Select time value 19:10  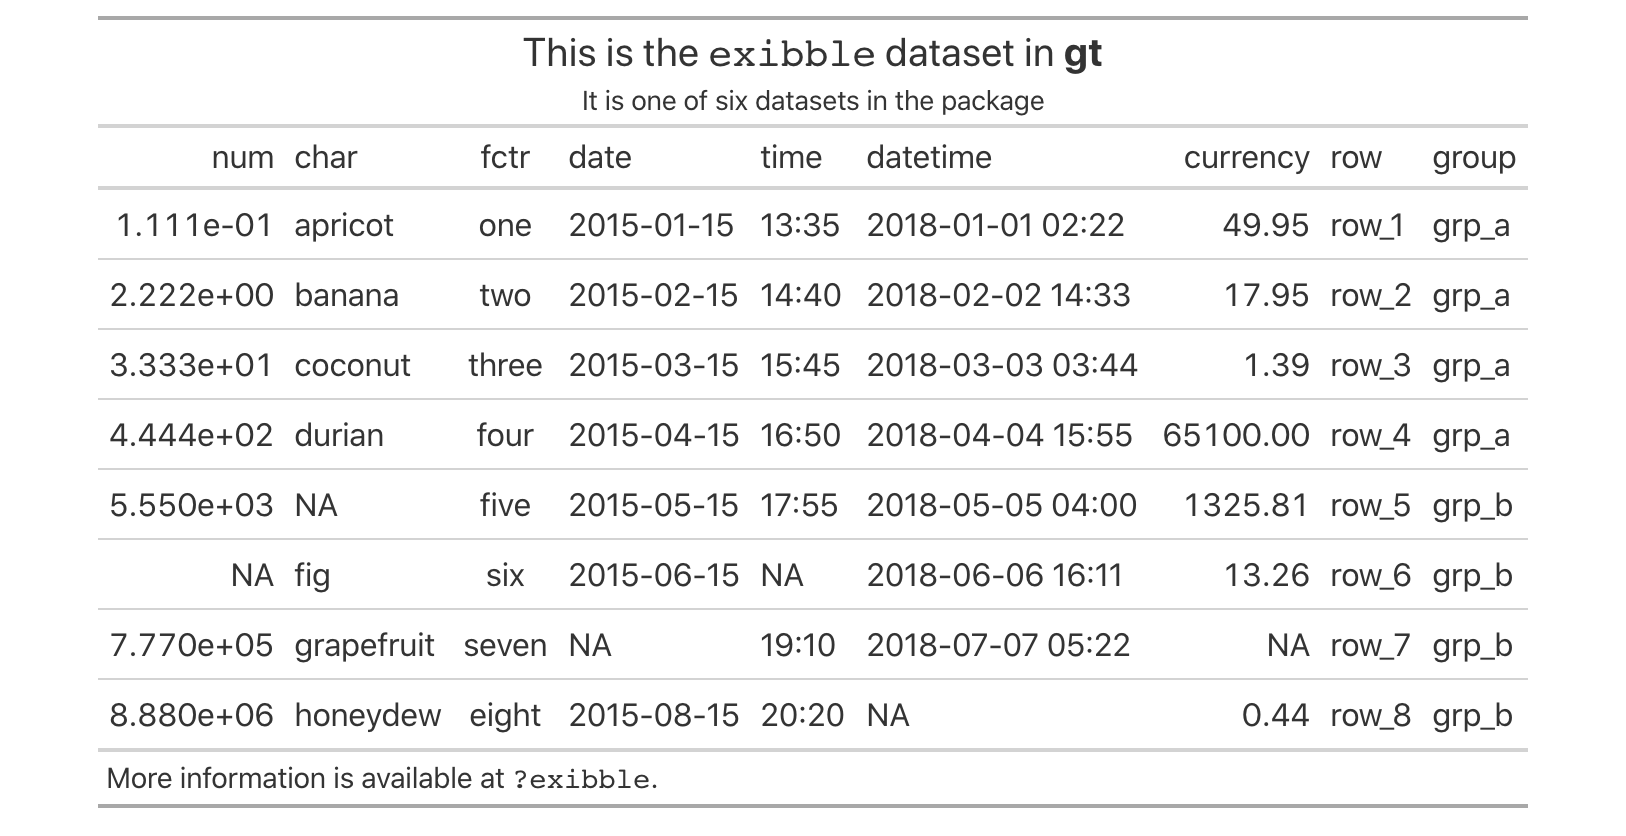point(797,645)
